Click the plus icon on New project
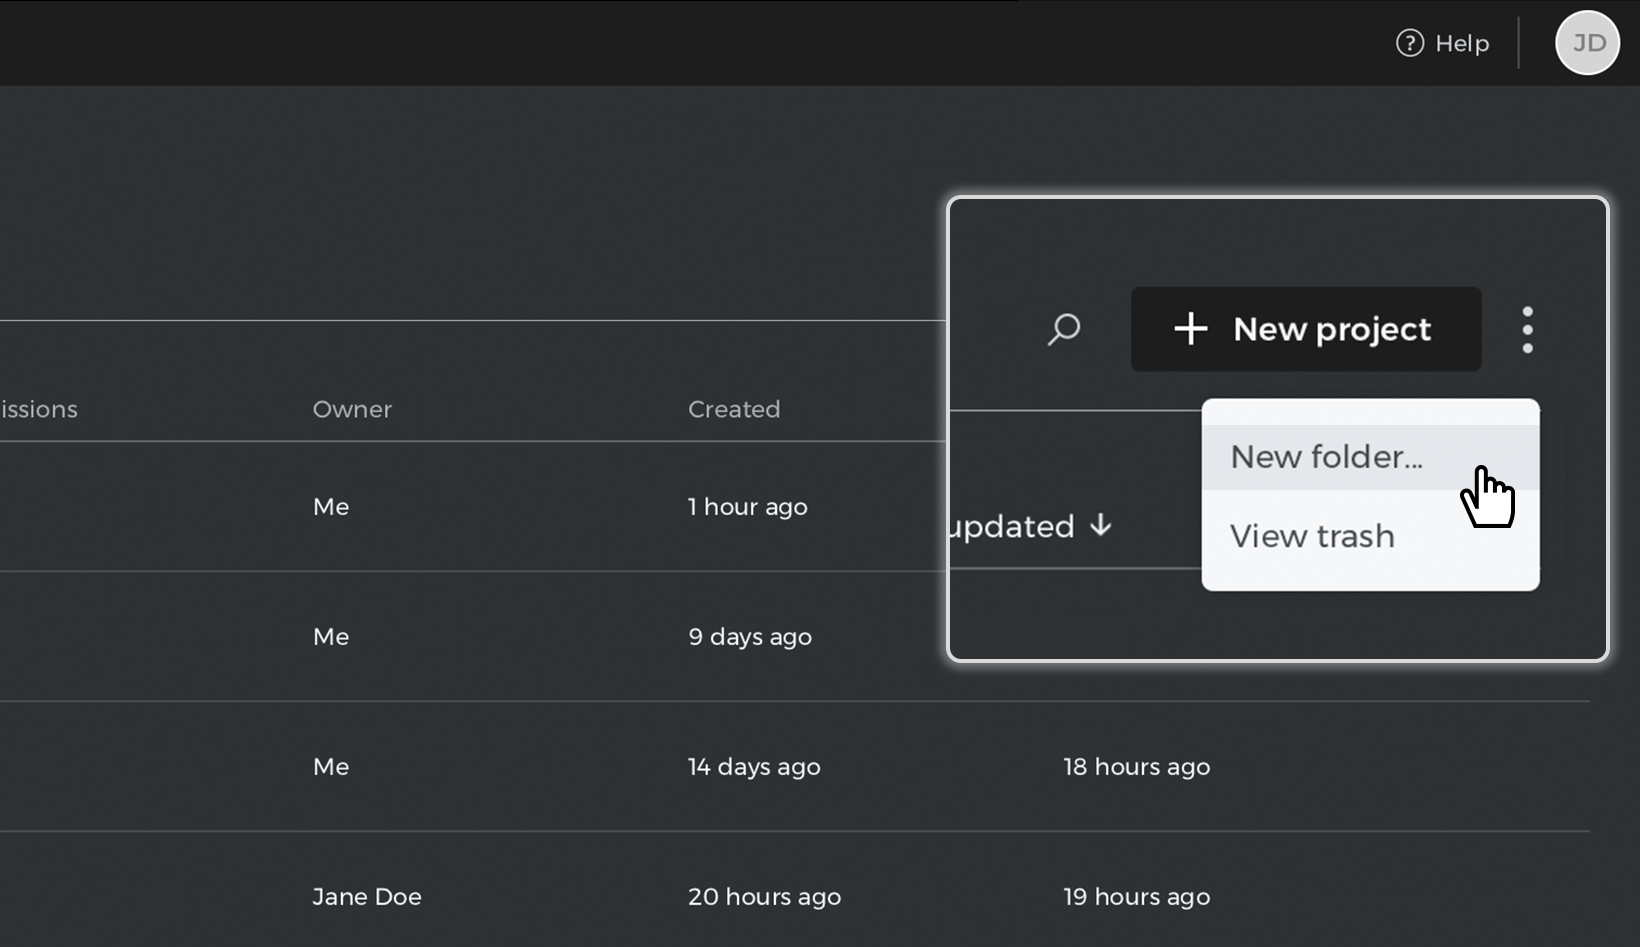1640x947 pixels. pos(1190,329)
